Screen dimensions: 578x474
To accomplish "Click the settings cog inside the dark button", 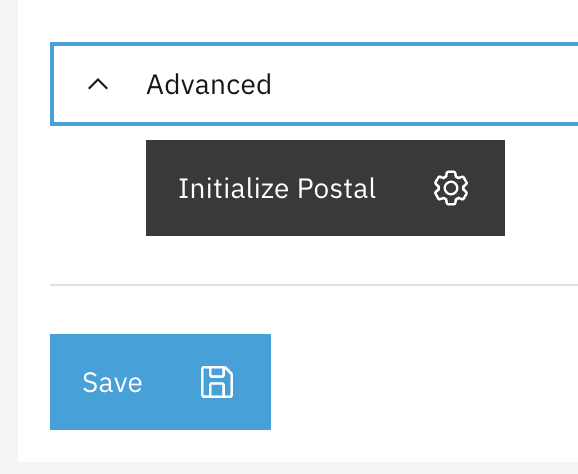I will tap(451, 188).
